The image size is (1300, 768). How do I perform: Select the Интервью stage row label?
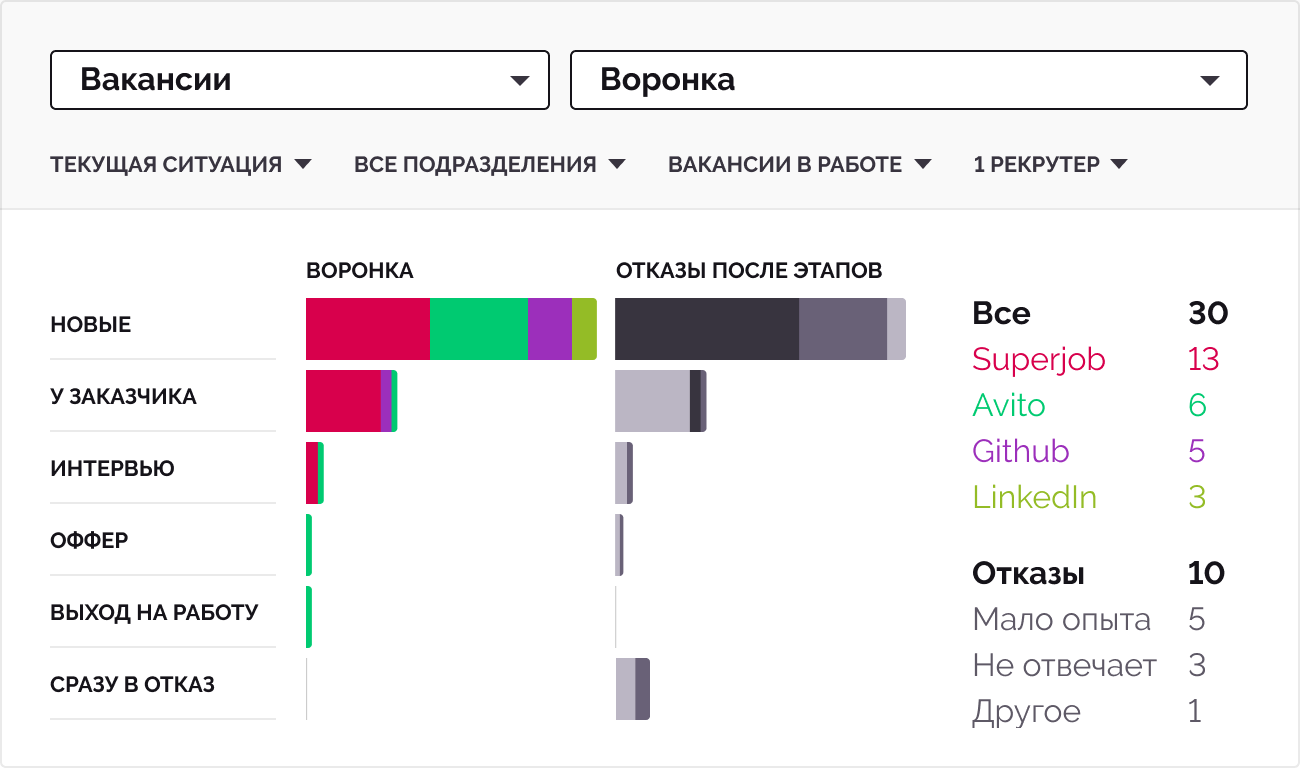coord(112,469)
